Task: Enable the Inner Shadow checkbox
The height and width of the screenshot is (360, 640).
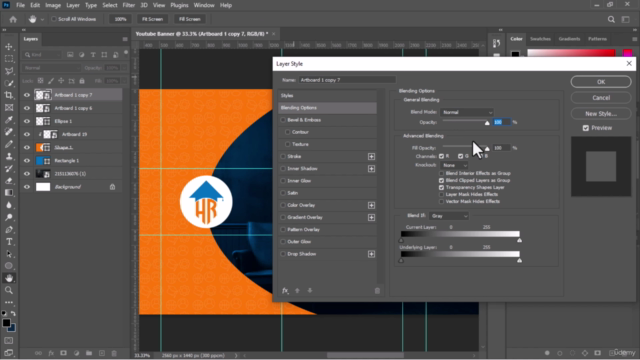Action: [283, 169]
